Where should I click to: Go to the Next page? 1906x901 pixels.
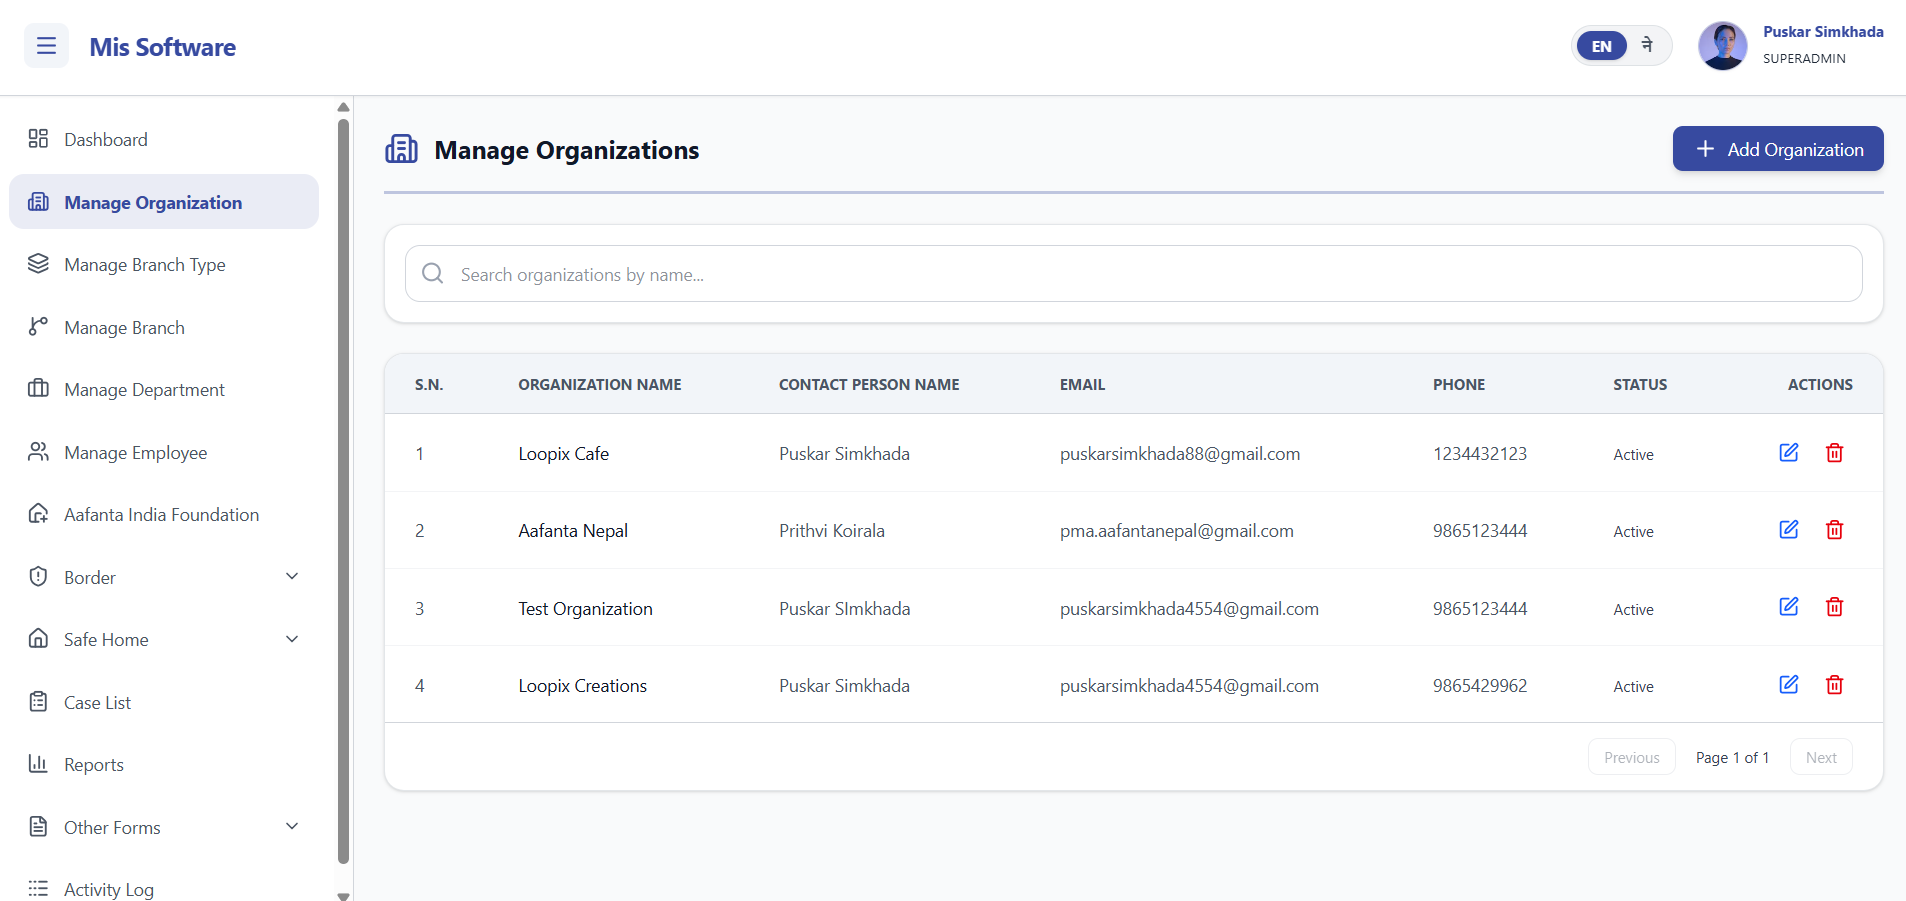pyautogui.click(x=1821, y=757)
